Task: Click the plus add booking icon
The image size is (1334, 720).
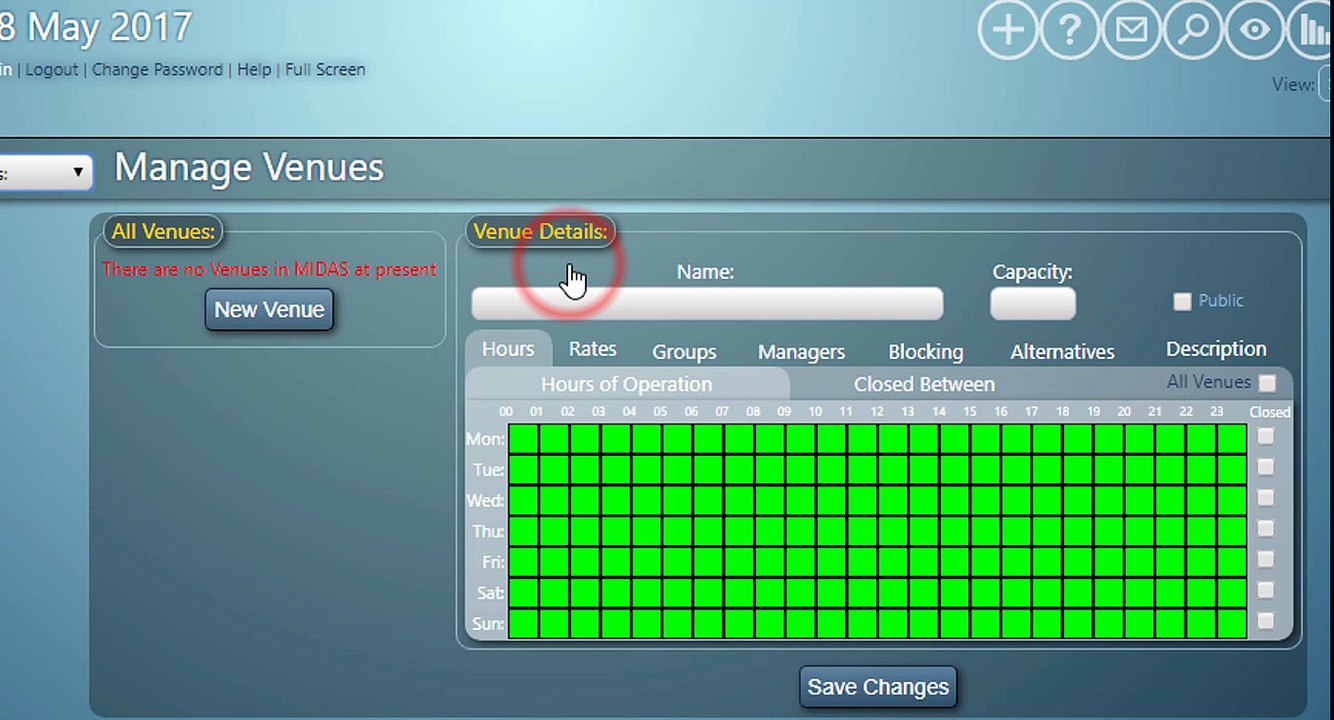Action: pos(1007,31)
